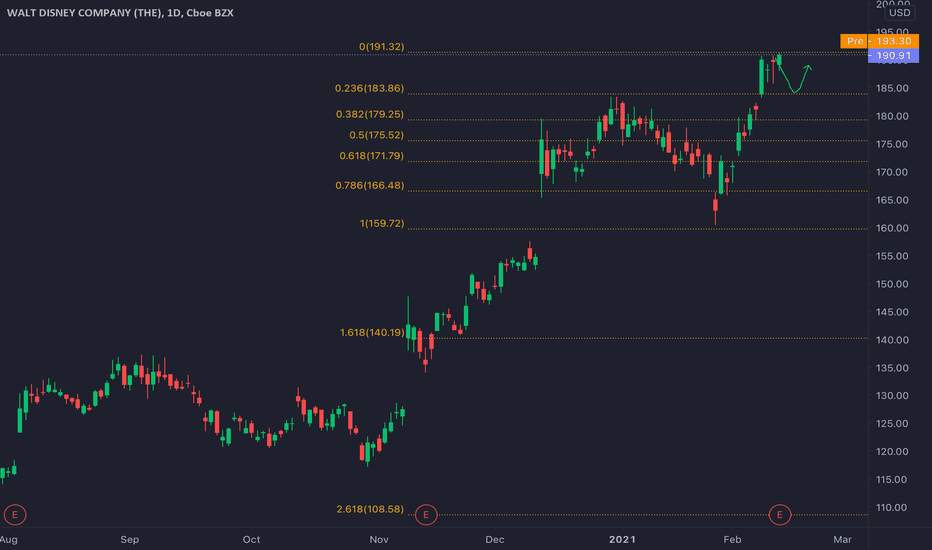This screenshot has width=932, height=550.
Task: Click the Dec label on time axis
Action: coord(495,539)
